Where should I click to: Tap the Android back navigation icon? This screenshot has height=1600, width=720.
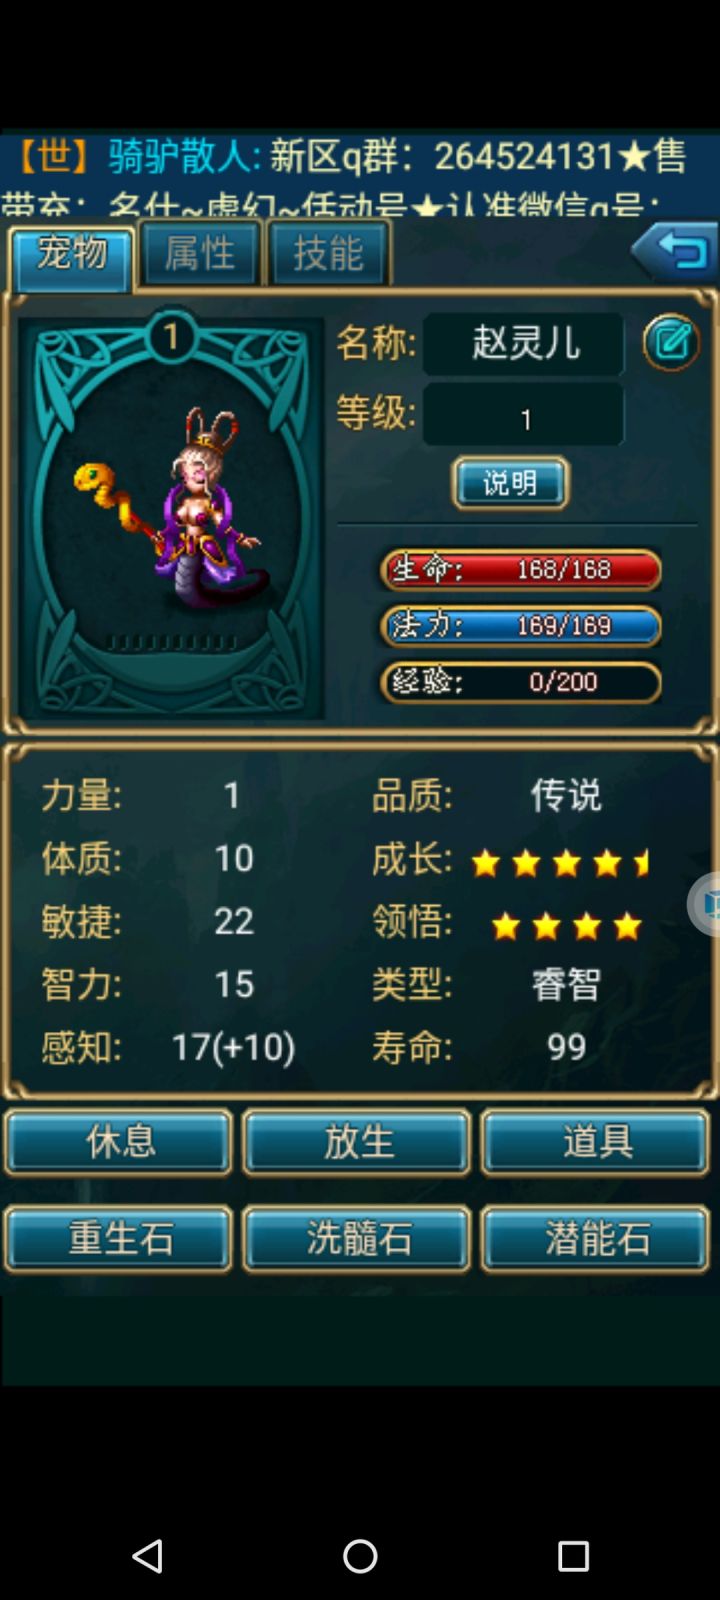pyautogui.click(x=147, y=1555)
